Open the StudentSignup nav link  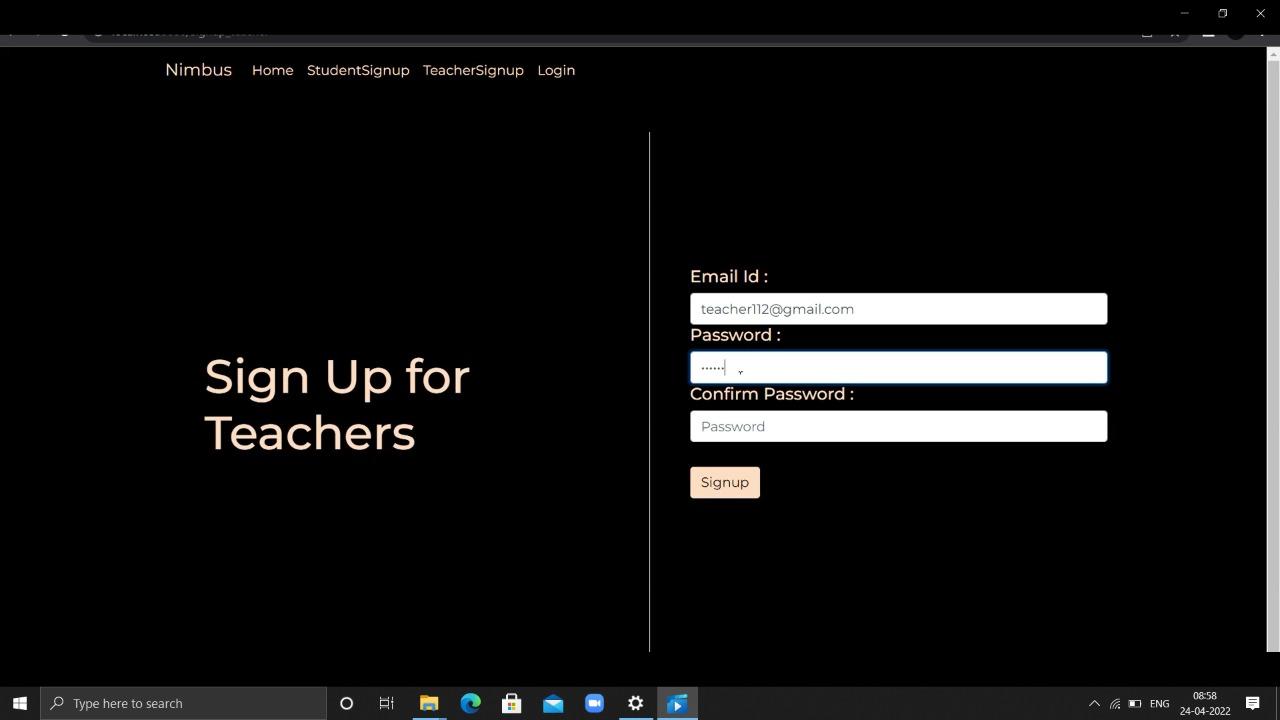click(358, 70)
